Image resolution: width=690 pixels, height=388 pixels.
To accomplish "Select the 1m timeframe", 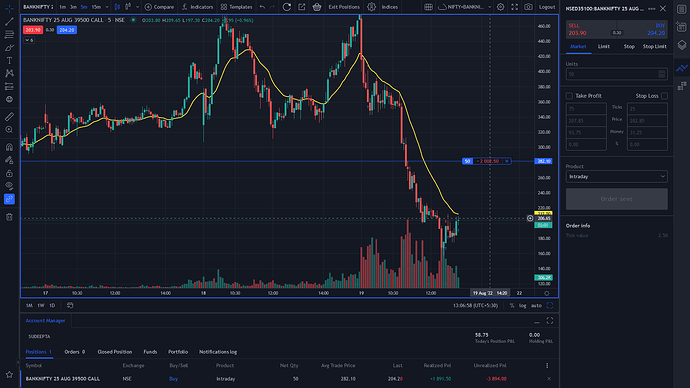I will [62, 7].
